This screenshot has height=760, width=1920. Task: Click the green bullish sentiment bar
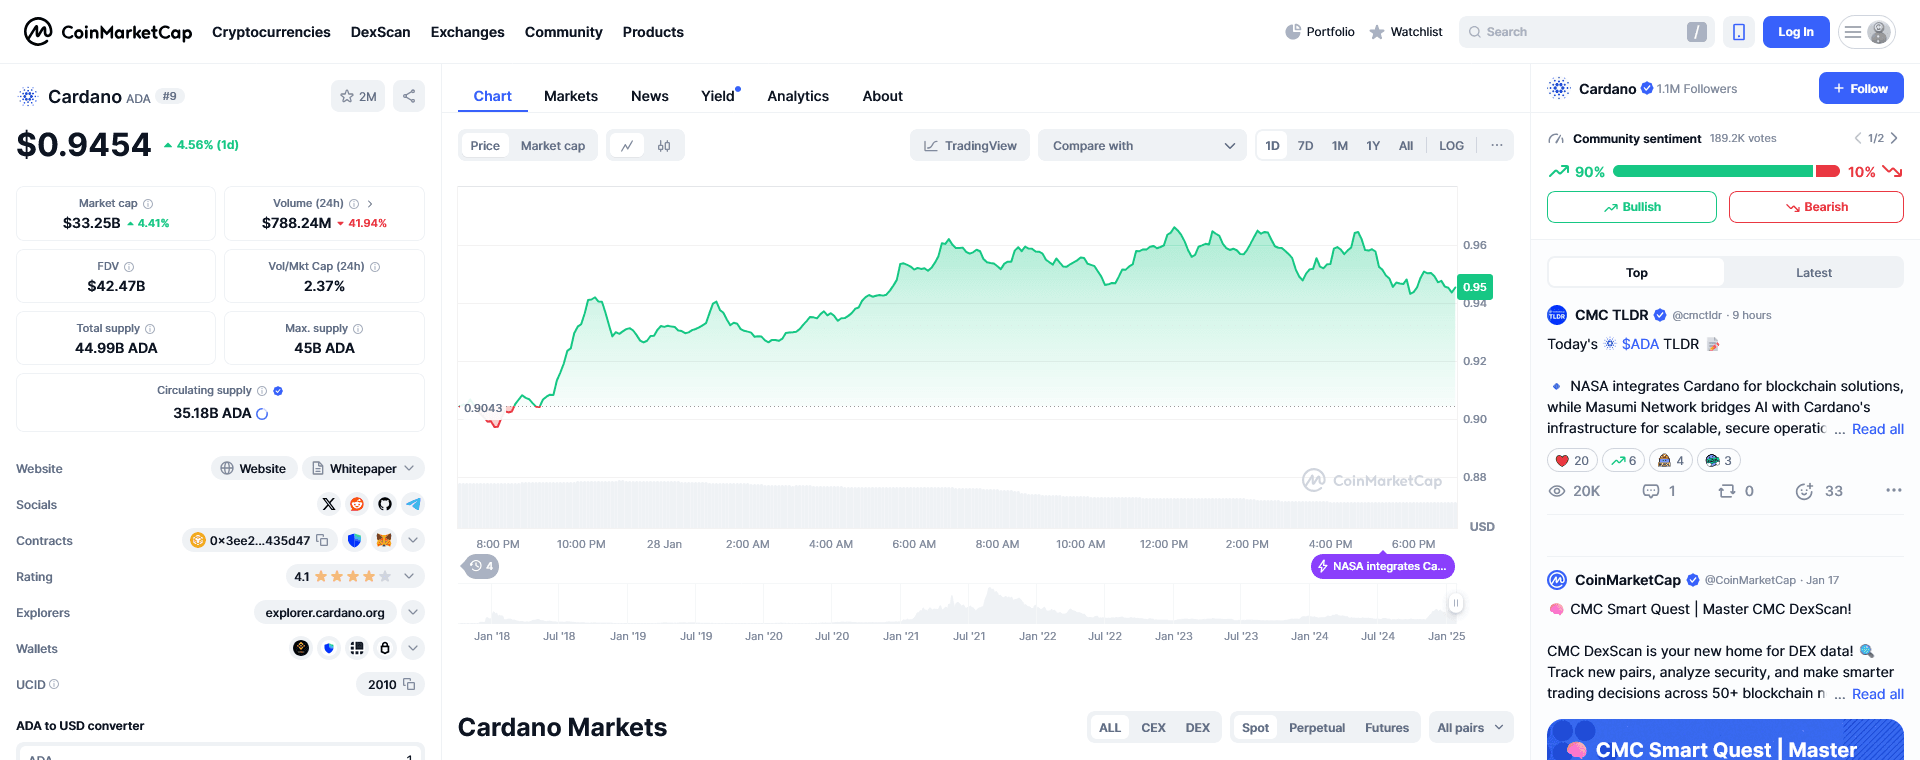tap(1713, 171)
